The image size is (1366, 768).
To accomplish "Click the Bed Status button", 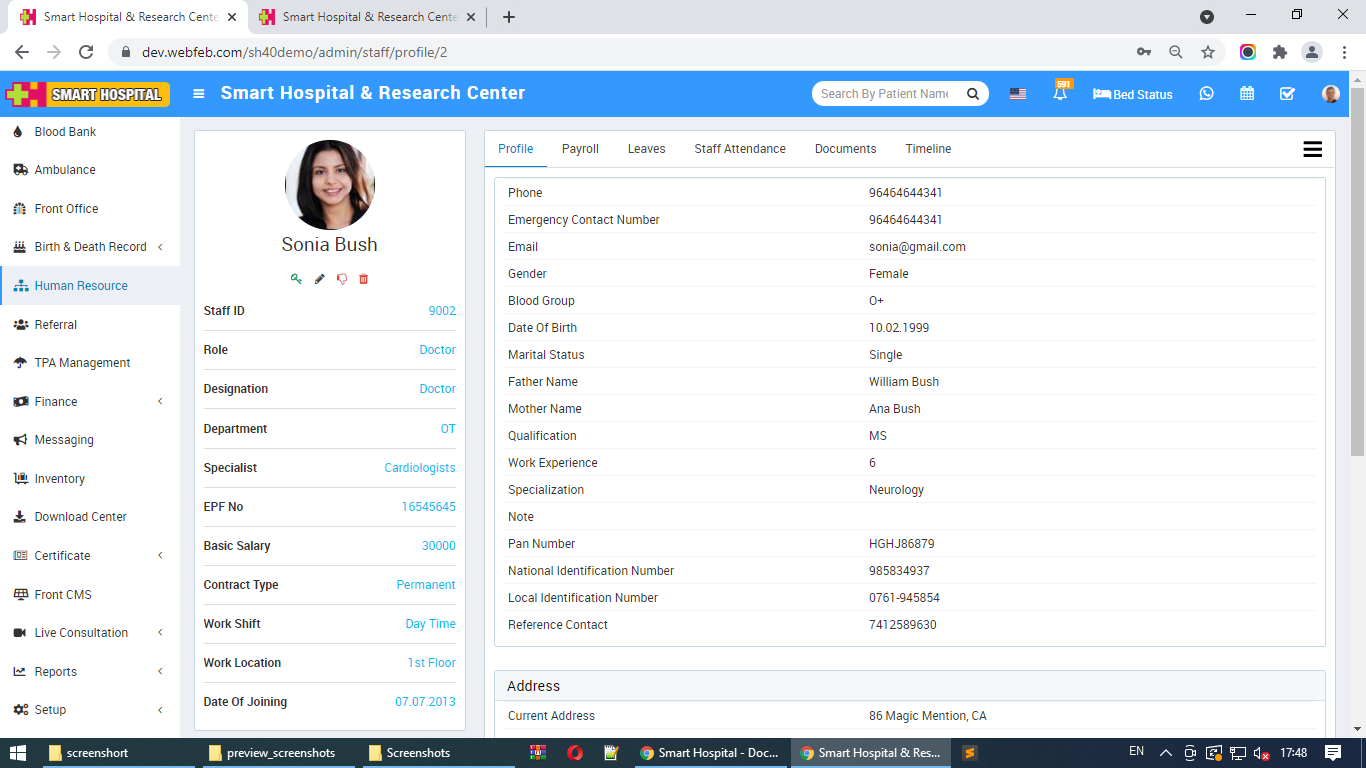I will point(1132,94).
